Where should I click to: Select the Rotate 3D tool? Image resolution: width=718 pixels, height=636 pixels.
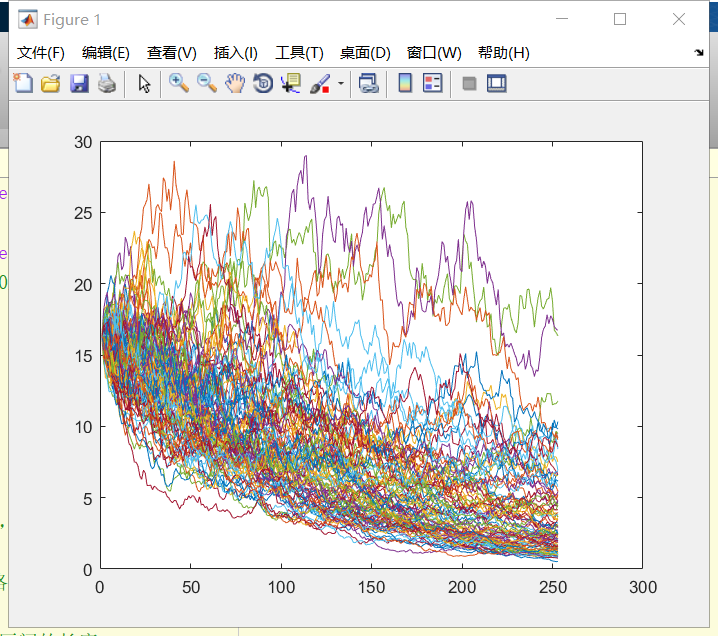tap(263, 84)
